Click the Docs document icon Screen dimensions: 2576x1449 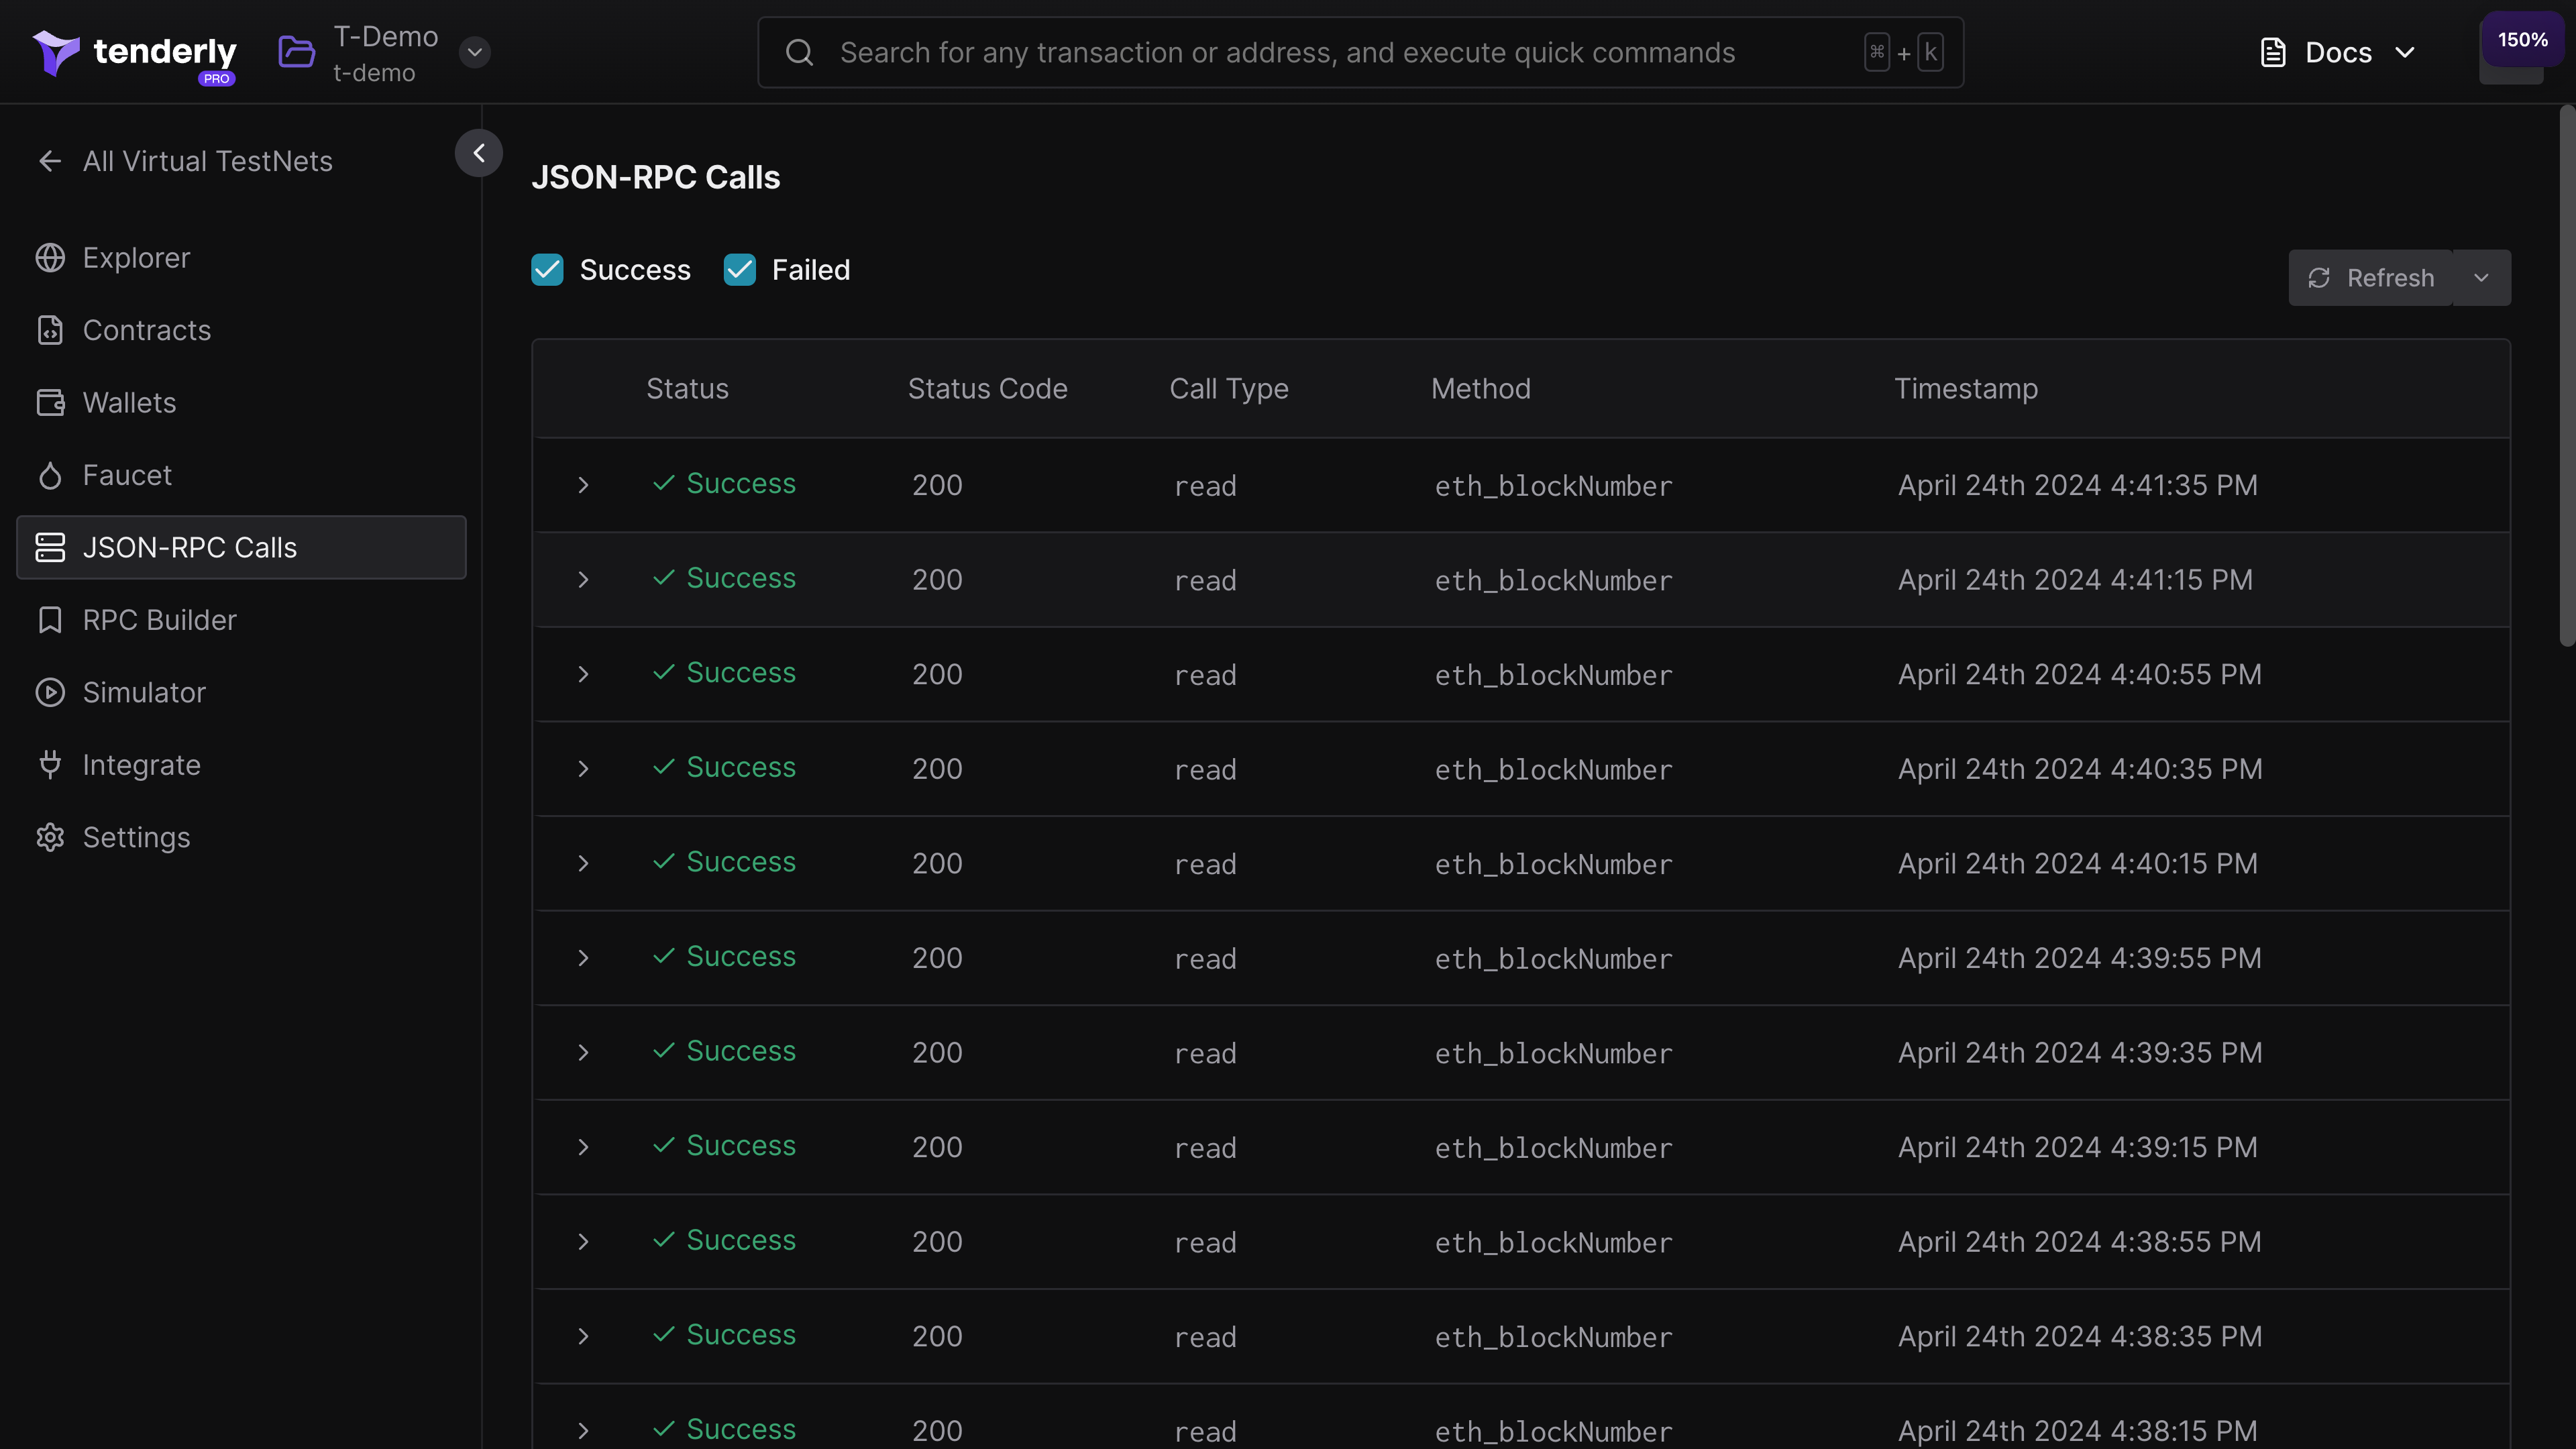(2273, 52)
